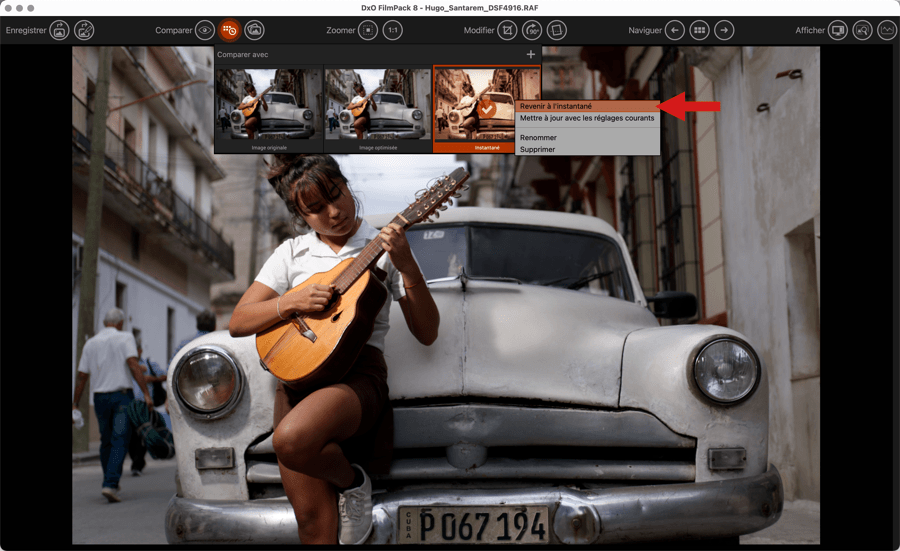Choose 'Revenir à l'instantané' from context menu
The width and height of the screenshot is (900, 551).
(556, 106)
